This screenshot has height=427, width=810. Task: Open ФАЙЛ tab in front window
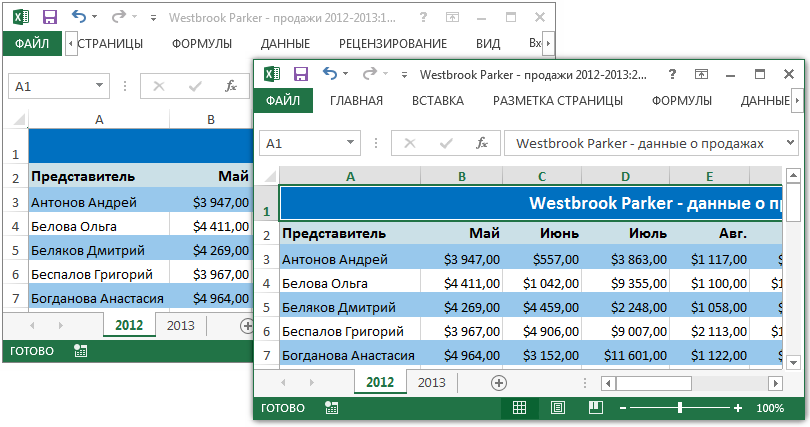[x=283, y=101]
